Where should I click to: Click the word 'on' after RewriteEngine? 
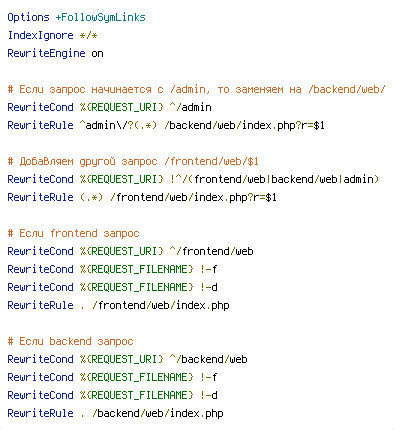pyautogui.click(x=97, y=54)
